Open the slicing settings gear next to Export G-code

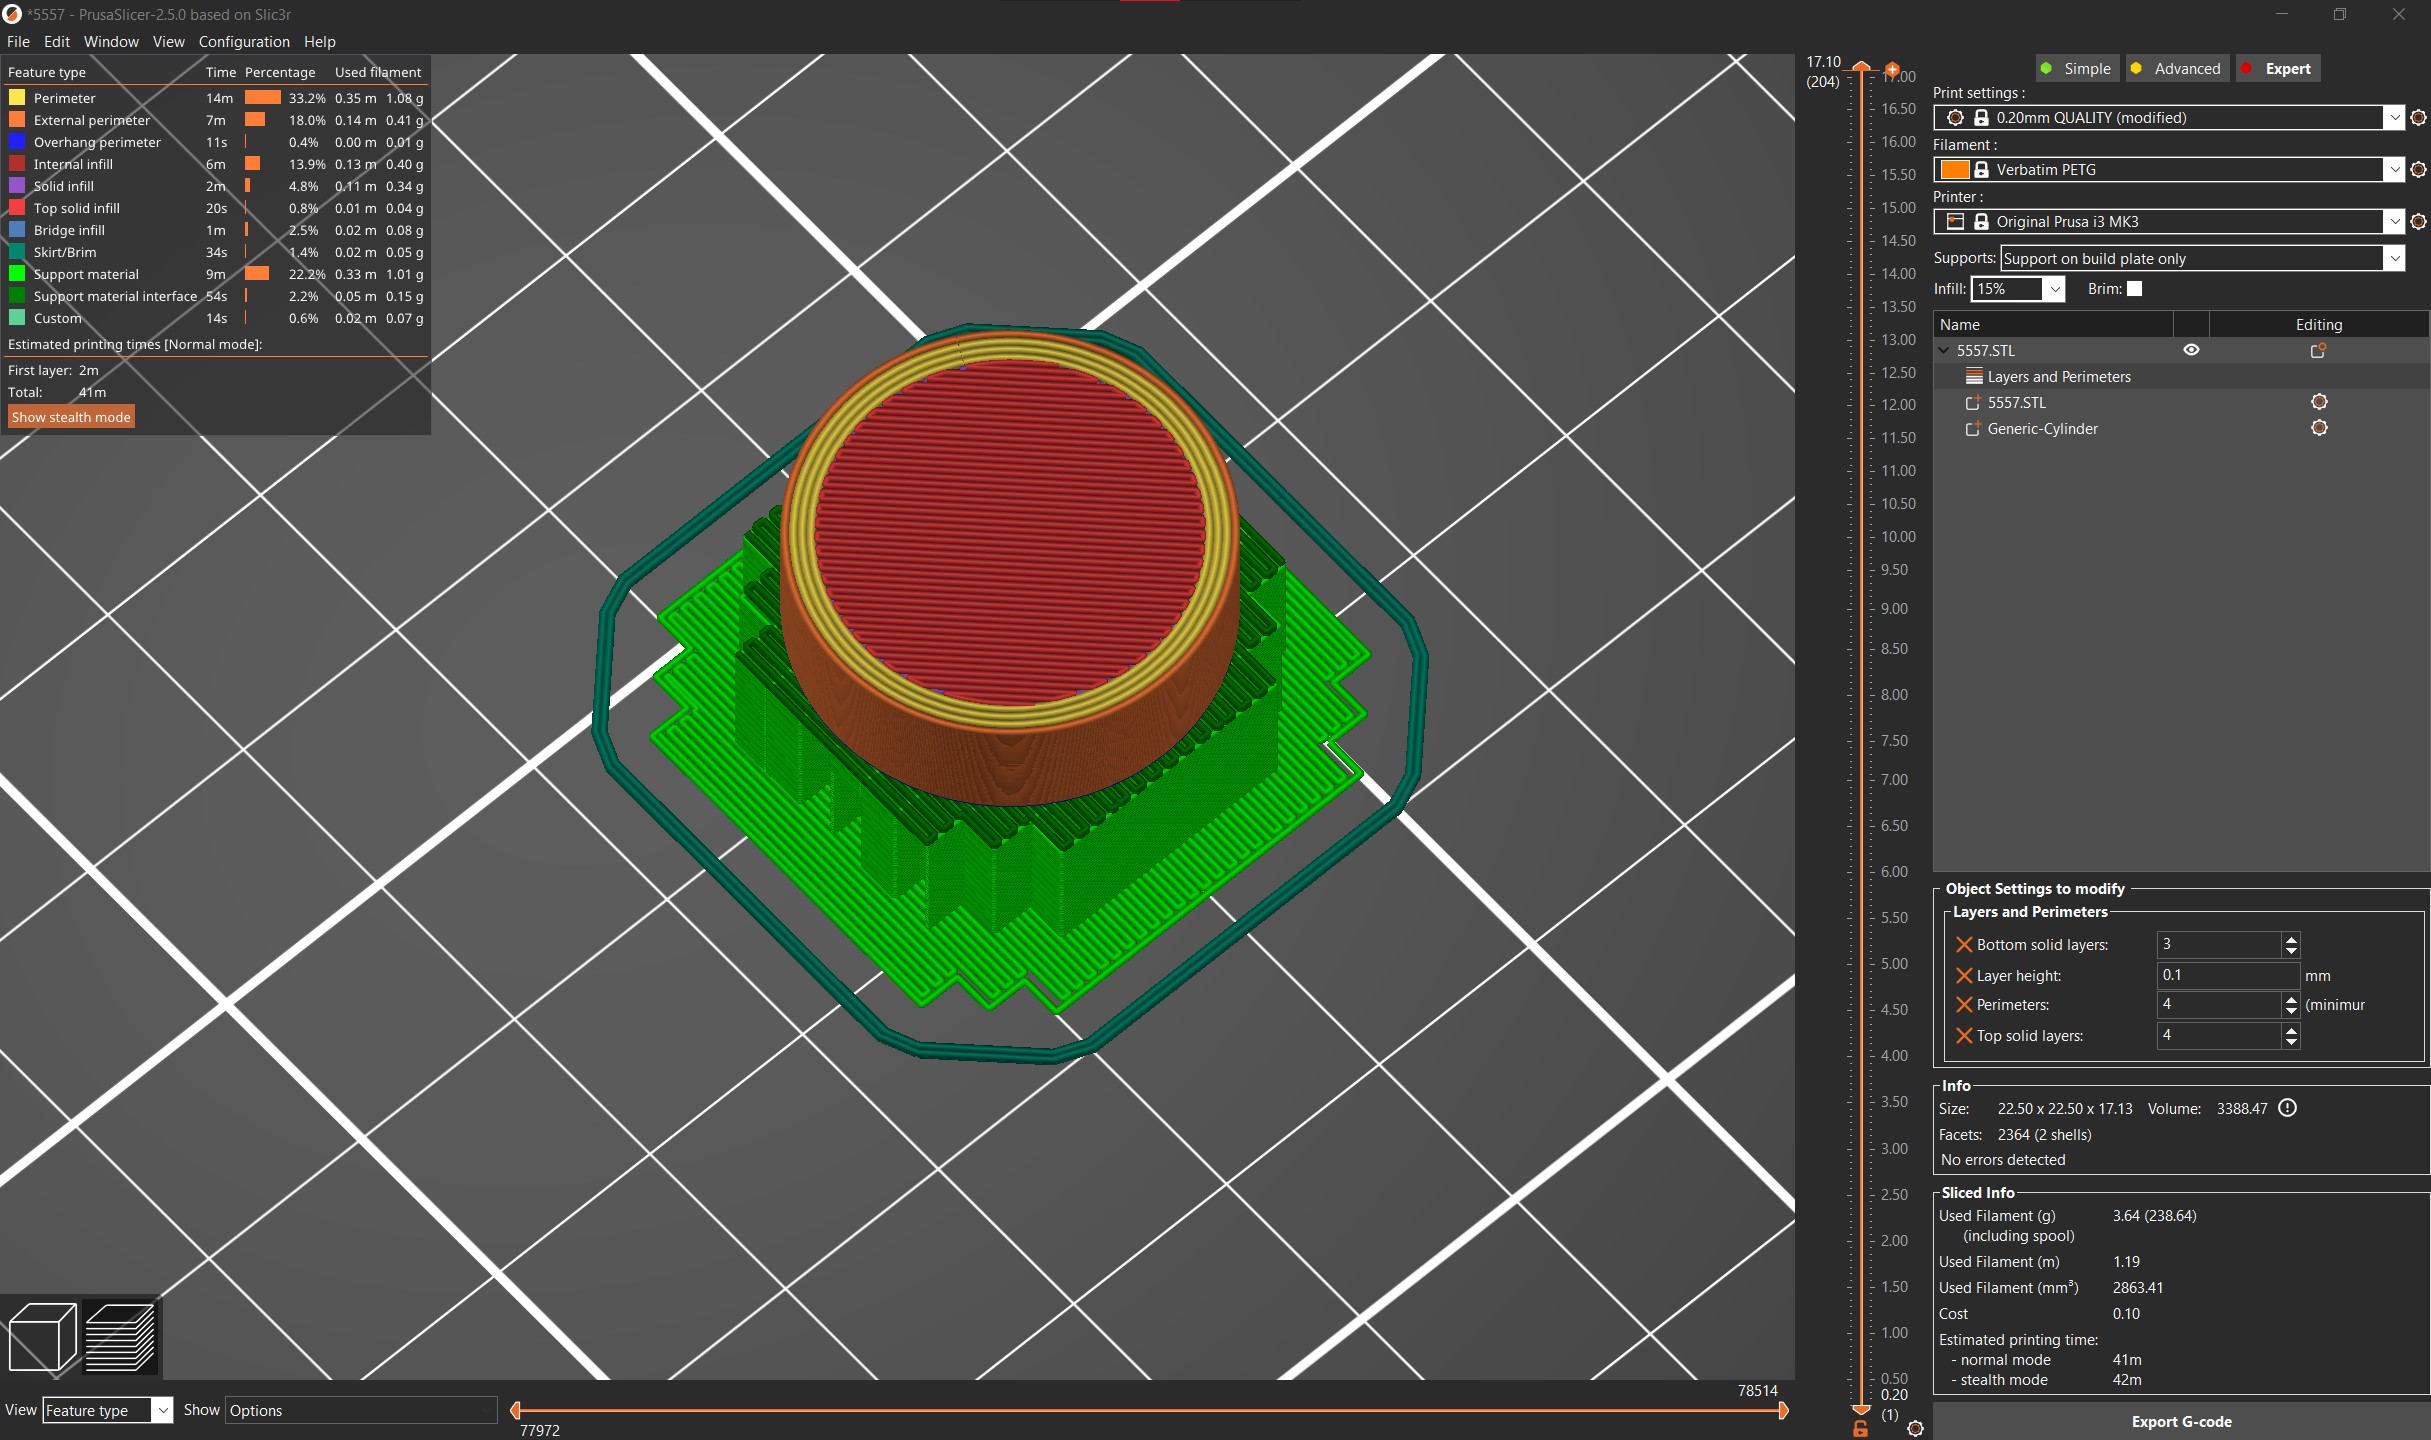pos(1916,1430)
